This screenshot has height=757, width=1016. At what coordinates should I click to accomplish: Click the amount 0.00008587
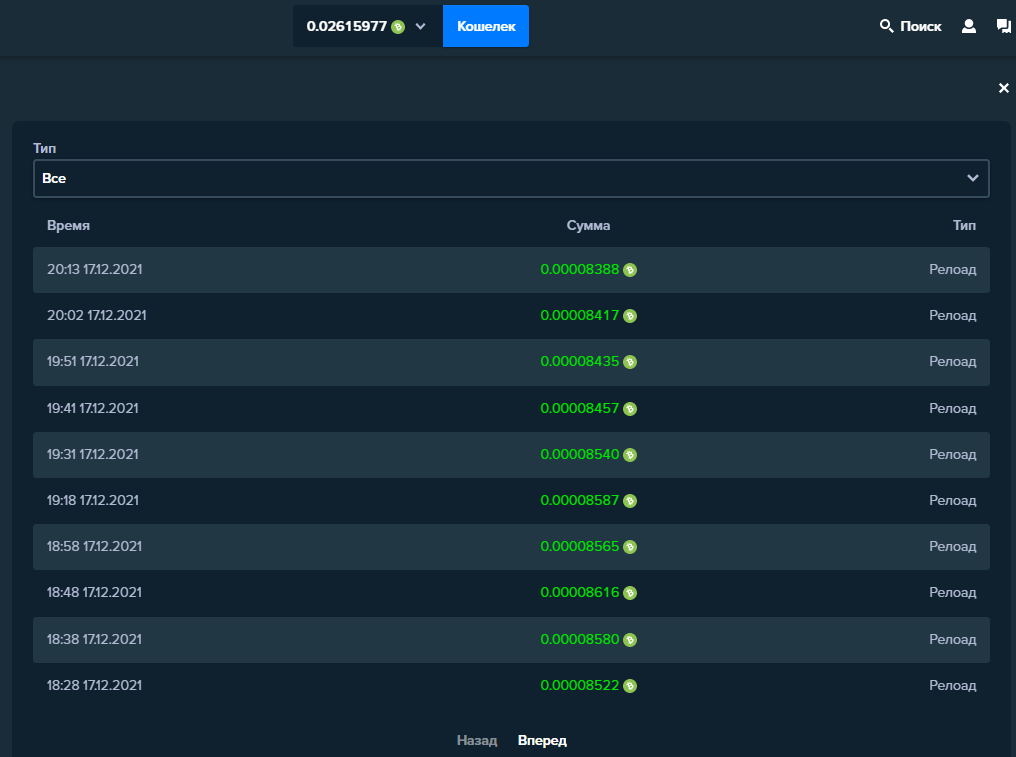[x=580, y=500]
